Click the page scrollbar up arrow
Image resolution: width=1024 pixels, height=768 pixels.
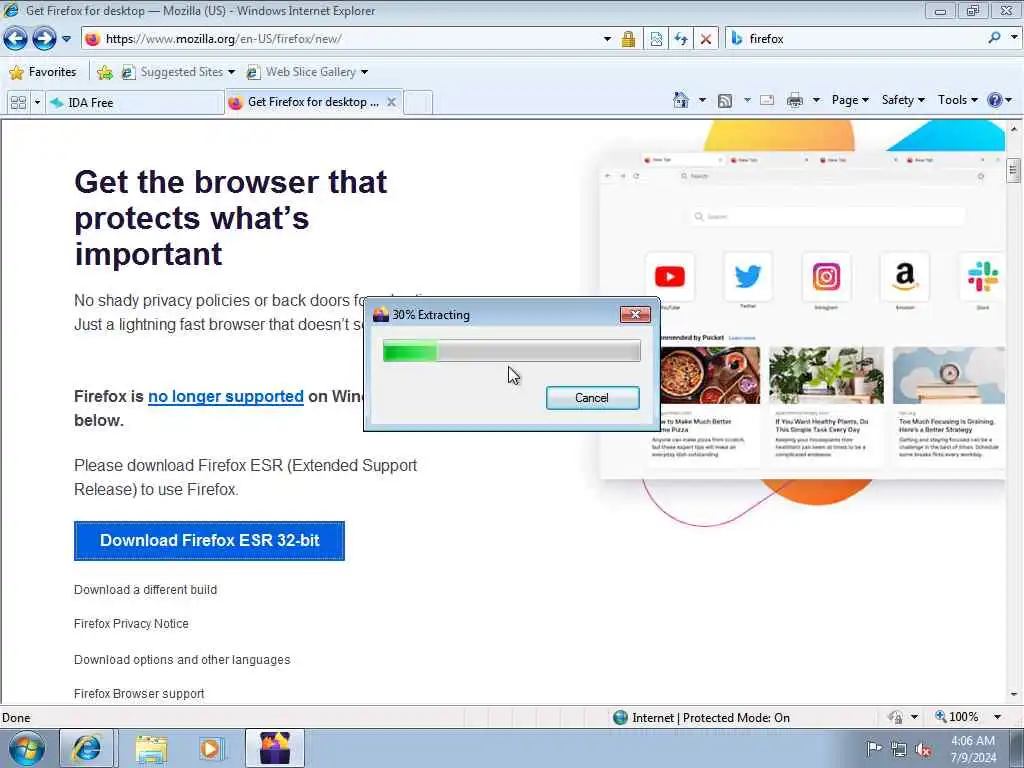pos(1014,129)
